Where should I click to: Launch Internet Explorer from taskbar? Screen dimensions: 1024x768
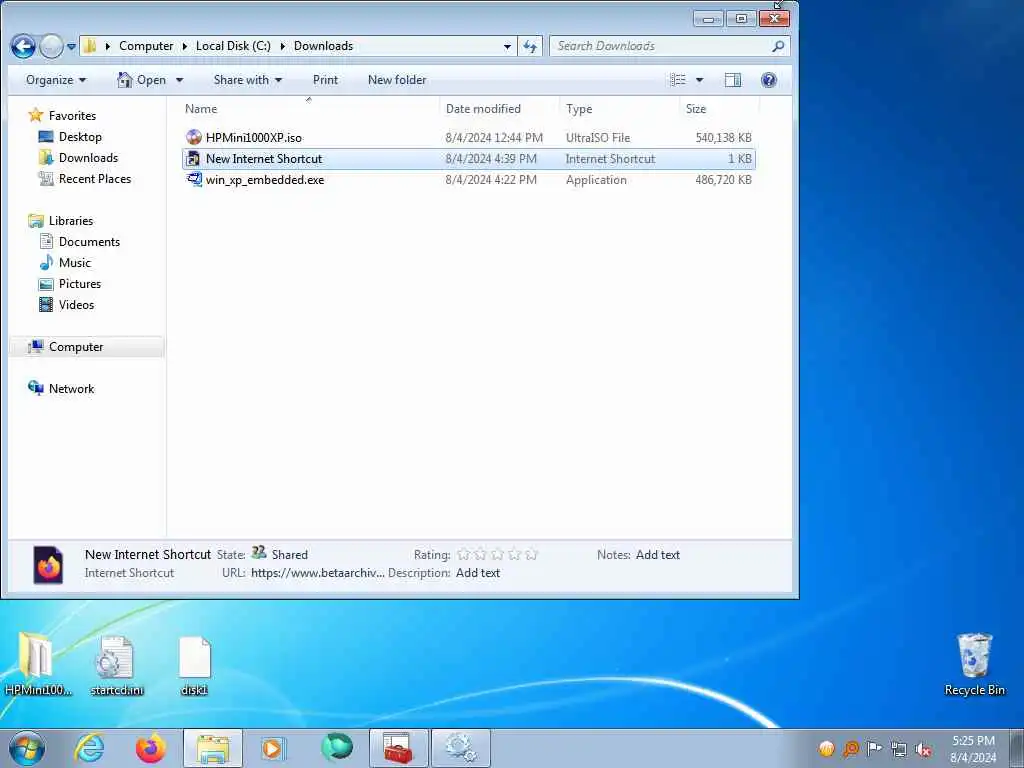(89, 748)
